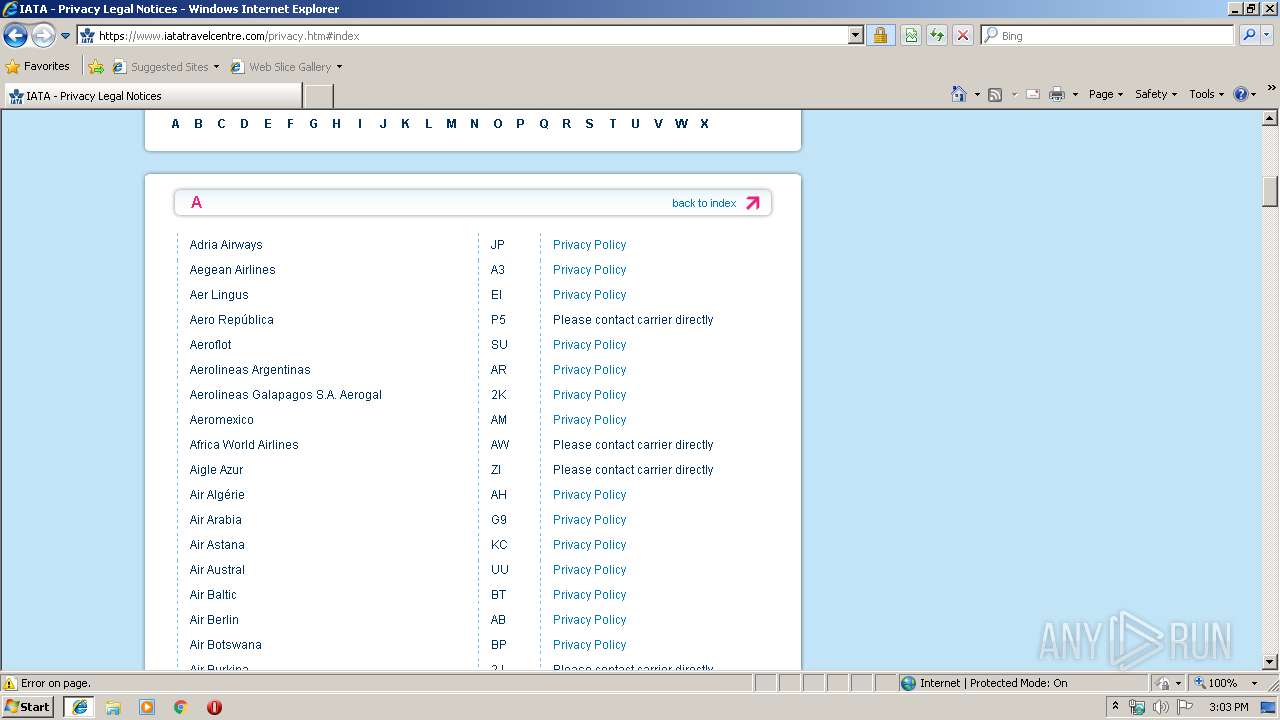Click the browser Forward arrow button
The image size is (1280, 720).
tap(43, 35)
